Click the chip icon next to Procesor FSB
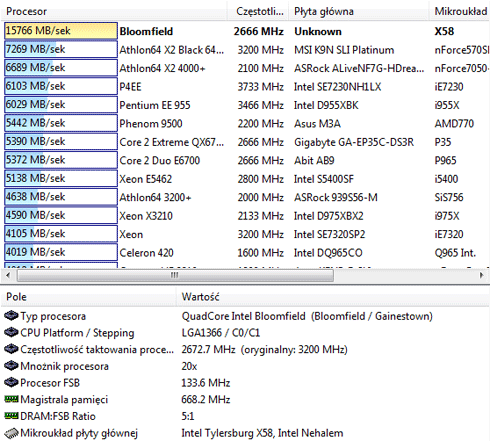 (x=11, y=382)
